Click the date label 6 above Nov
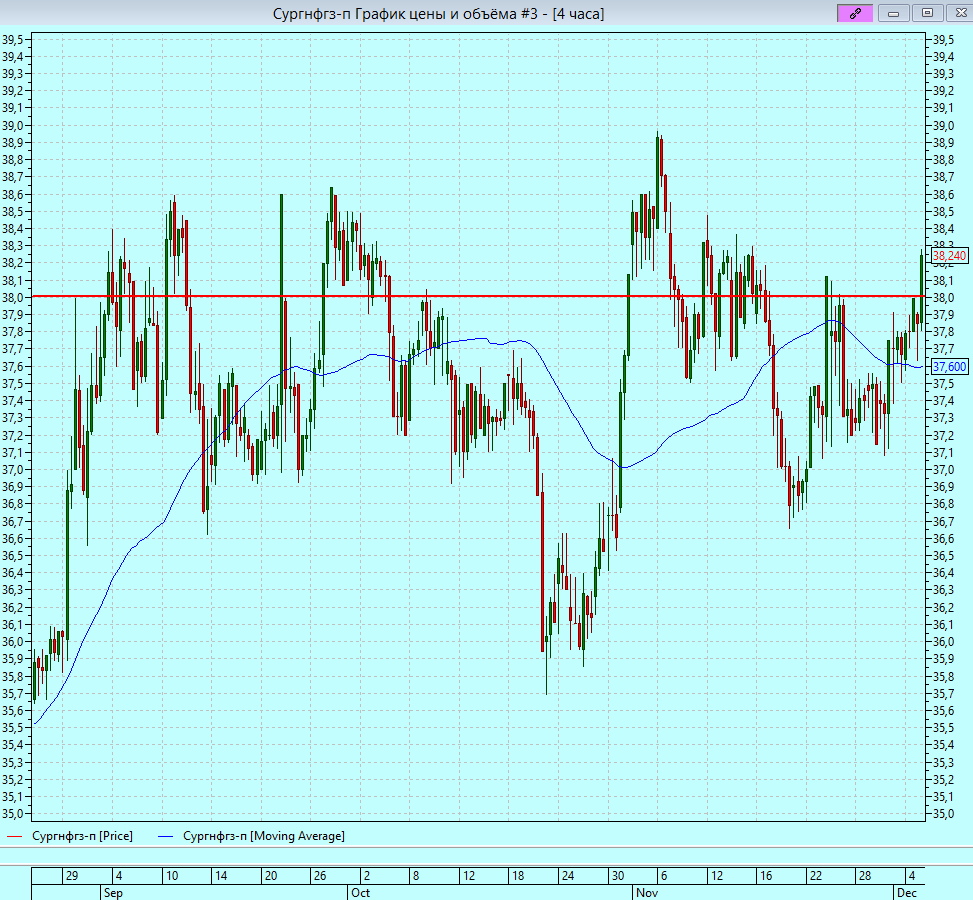The height and width of the screenshot is (900, 973). tap(664, 876)
